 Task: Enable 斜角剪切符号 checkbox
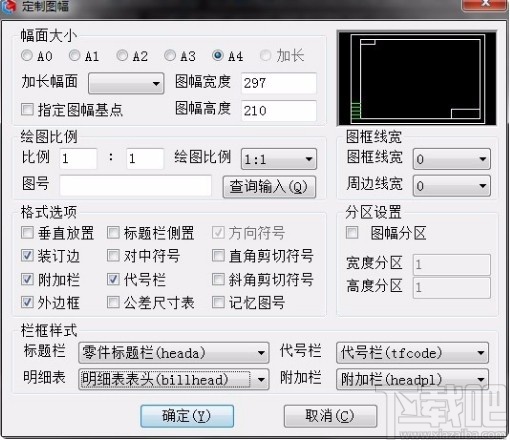pyautogui.click(x=218, y=279)
